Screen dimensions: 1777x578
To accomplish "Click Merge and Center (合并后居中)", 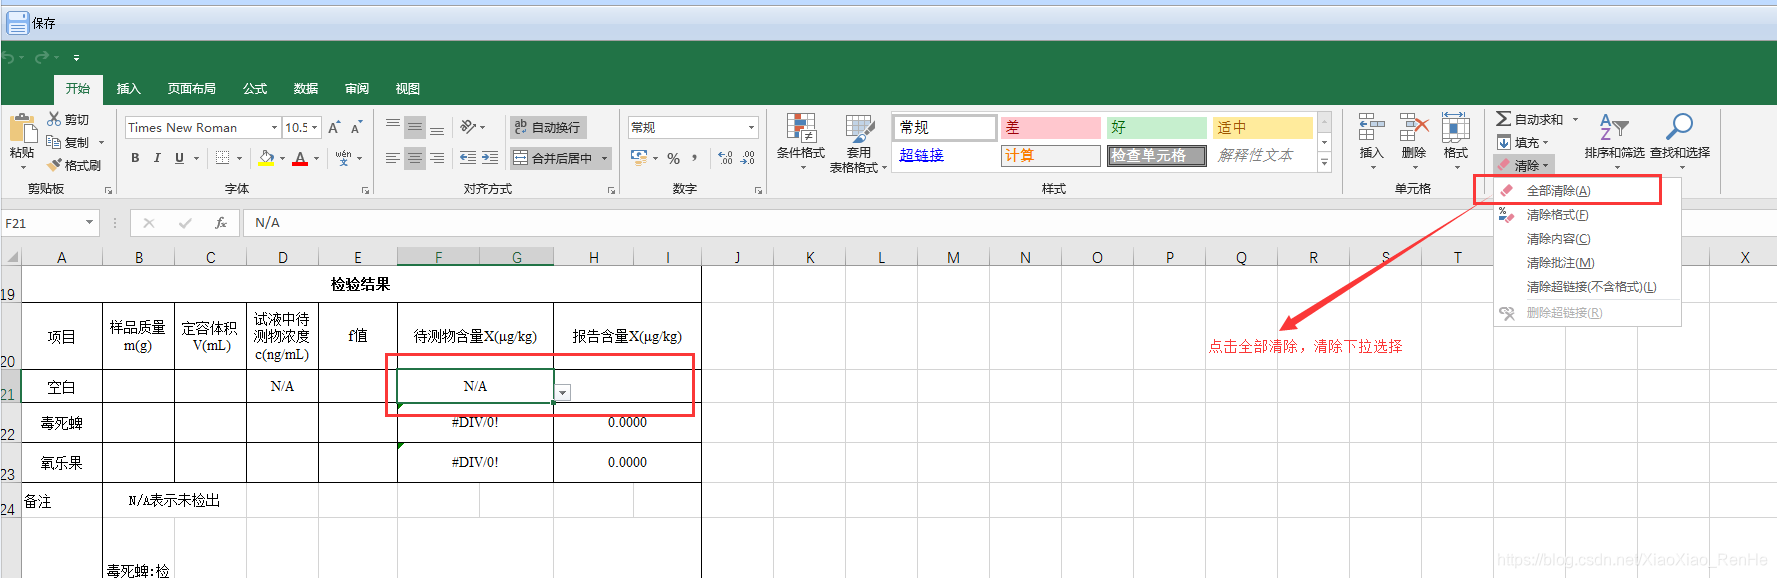I will pyautogui.click(x=553, y=158).
